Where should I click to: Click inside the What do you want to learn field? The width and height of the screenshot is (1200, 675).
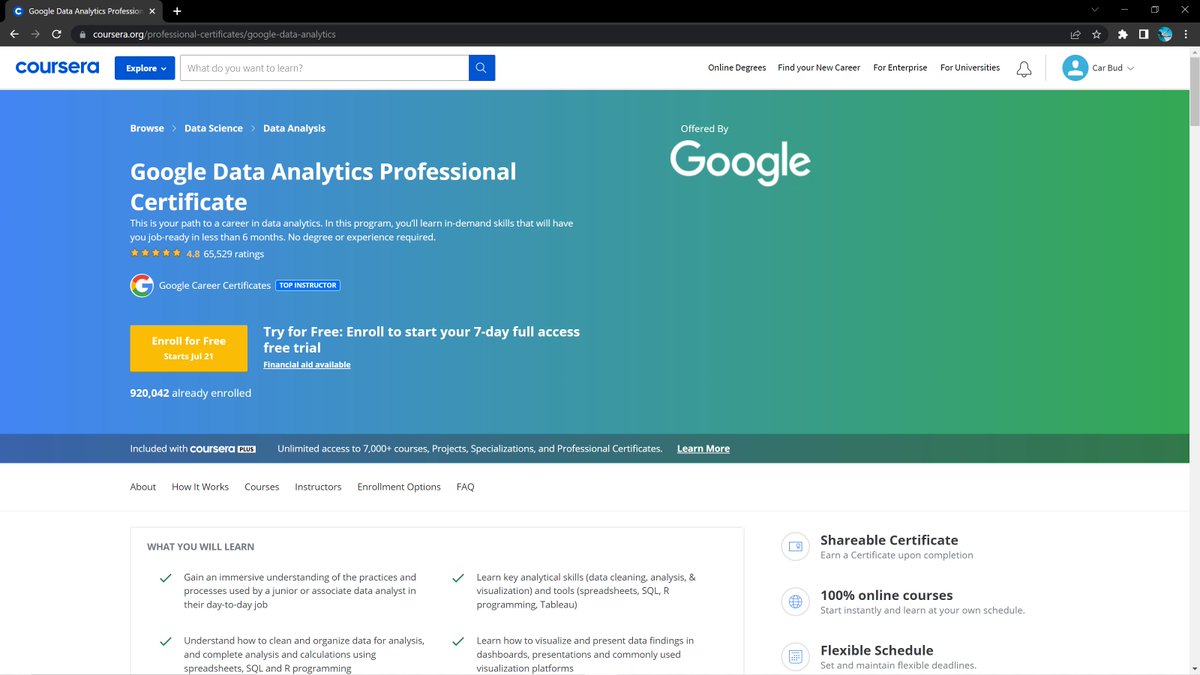tap(320, 67)
